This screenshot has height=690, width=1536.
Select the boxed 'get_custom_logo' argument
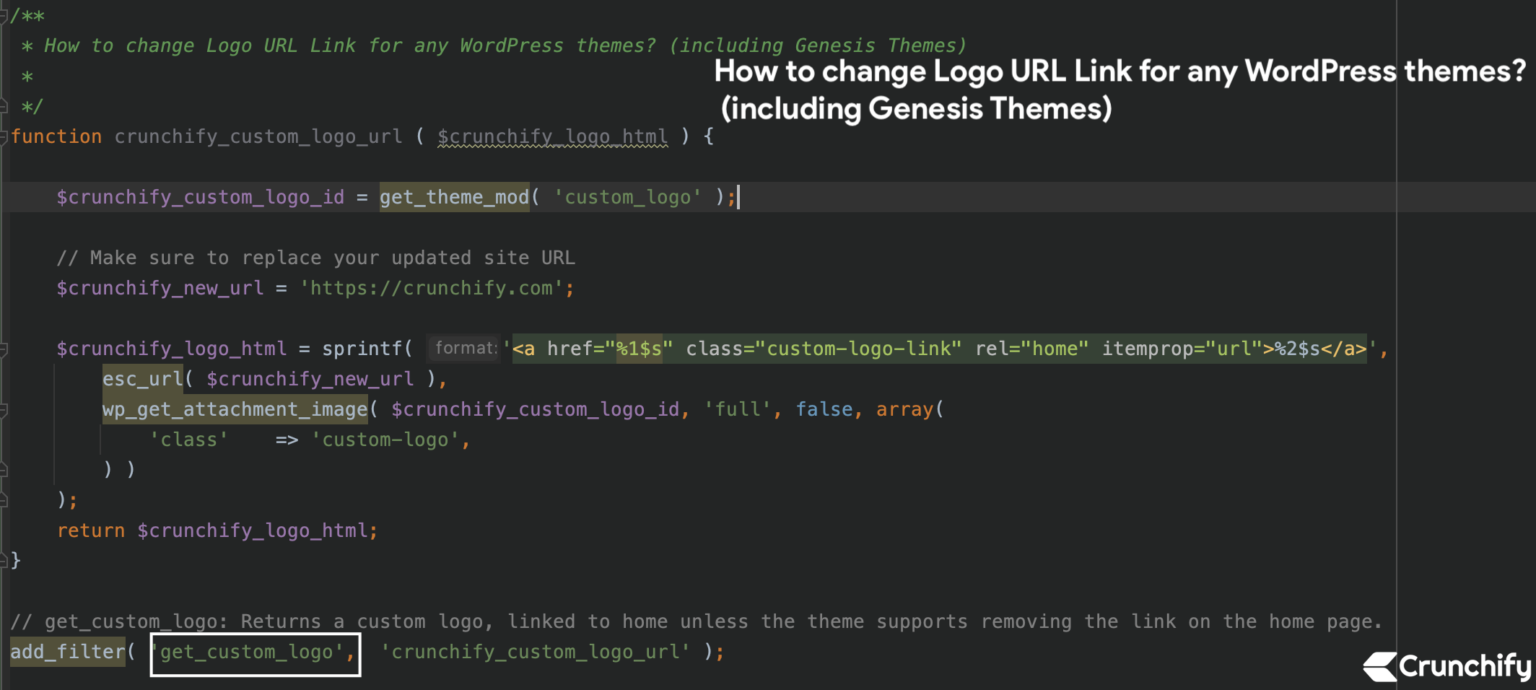pyautogui.click(x=253, y=651)
